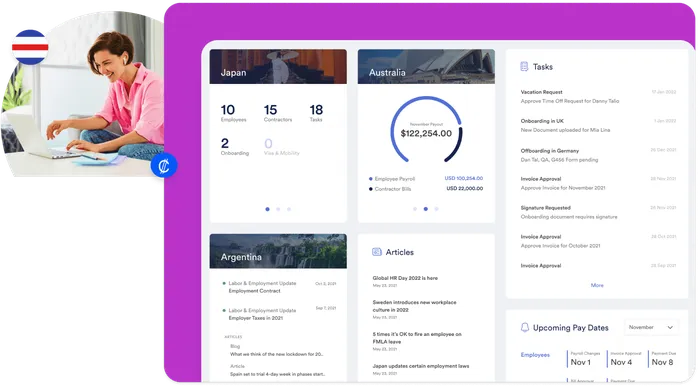Screen dimensions: 698x386
Task: Open the Japan country card header
Action: click(278, 67)
